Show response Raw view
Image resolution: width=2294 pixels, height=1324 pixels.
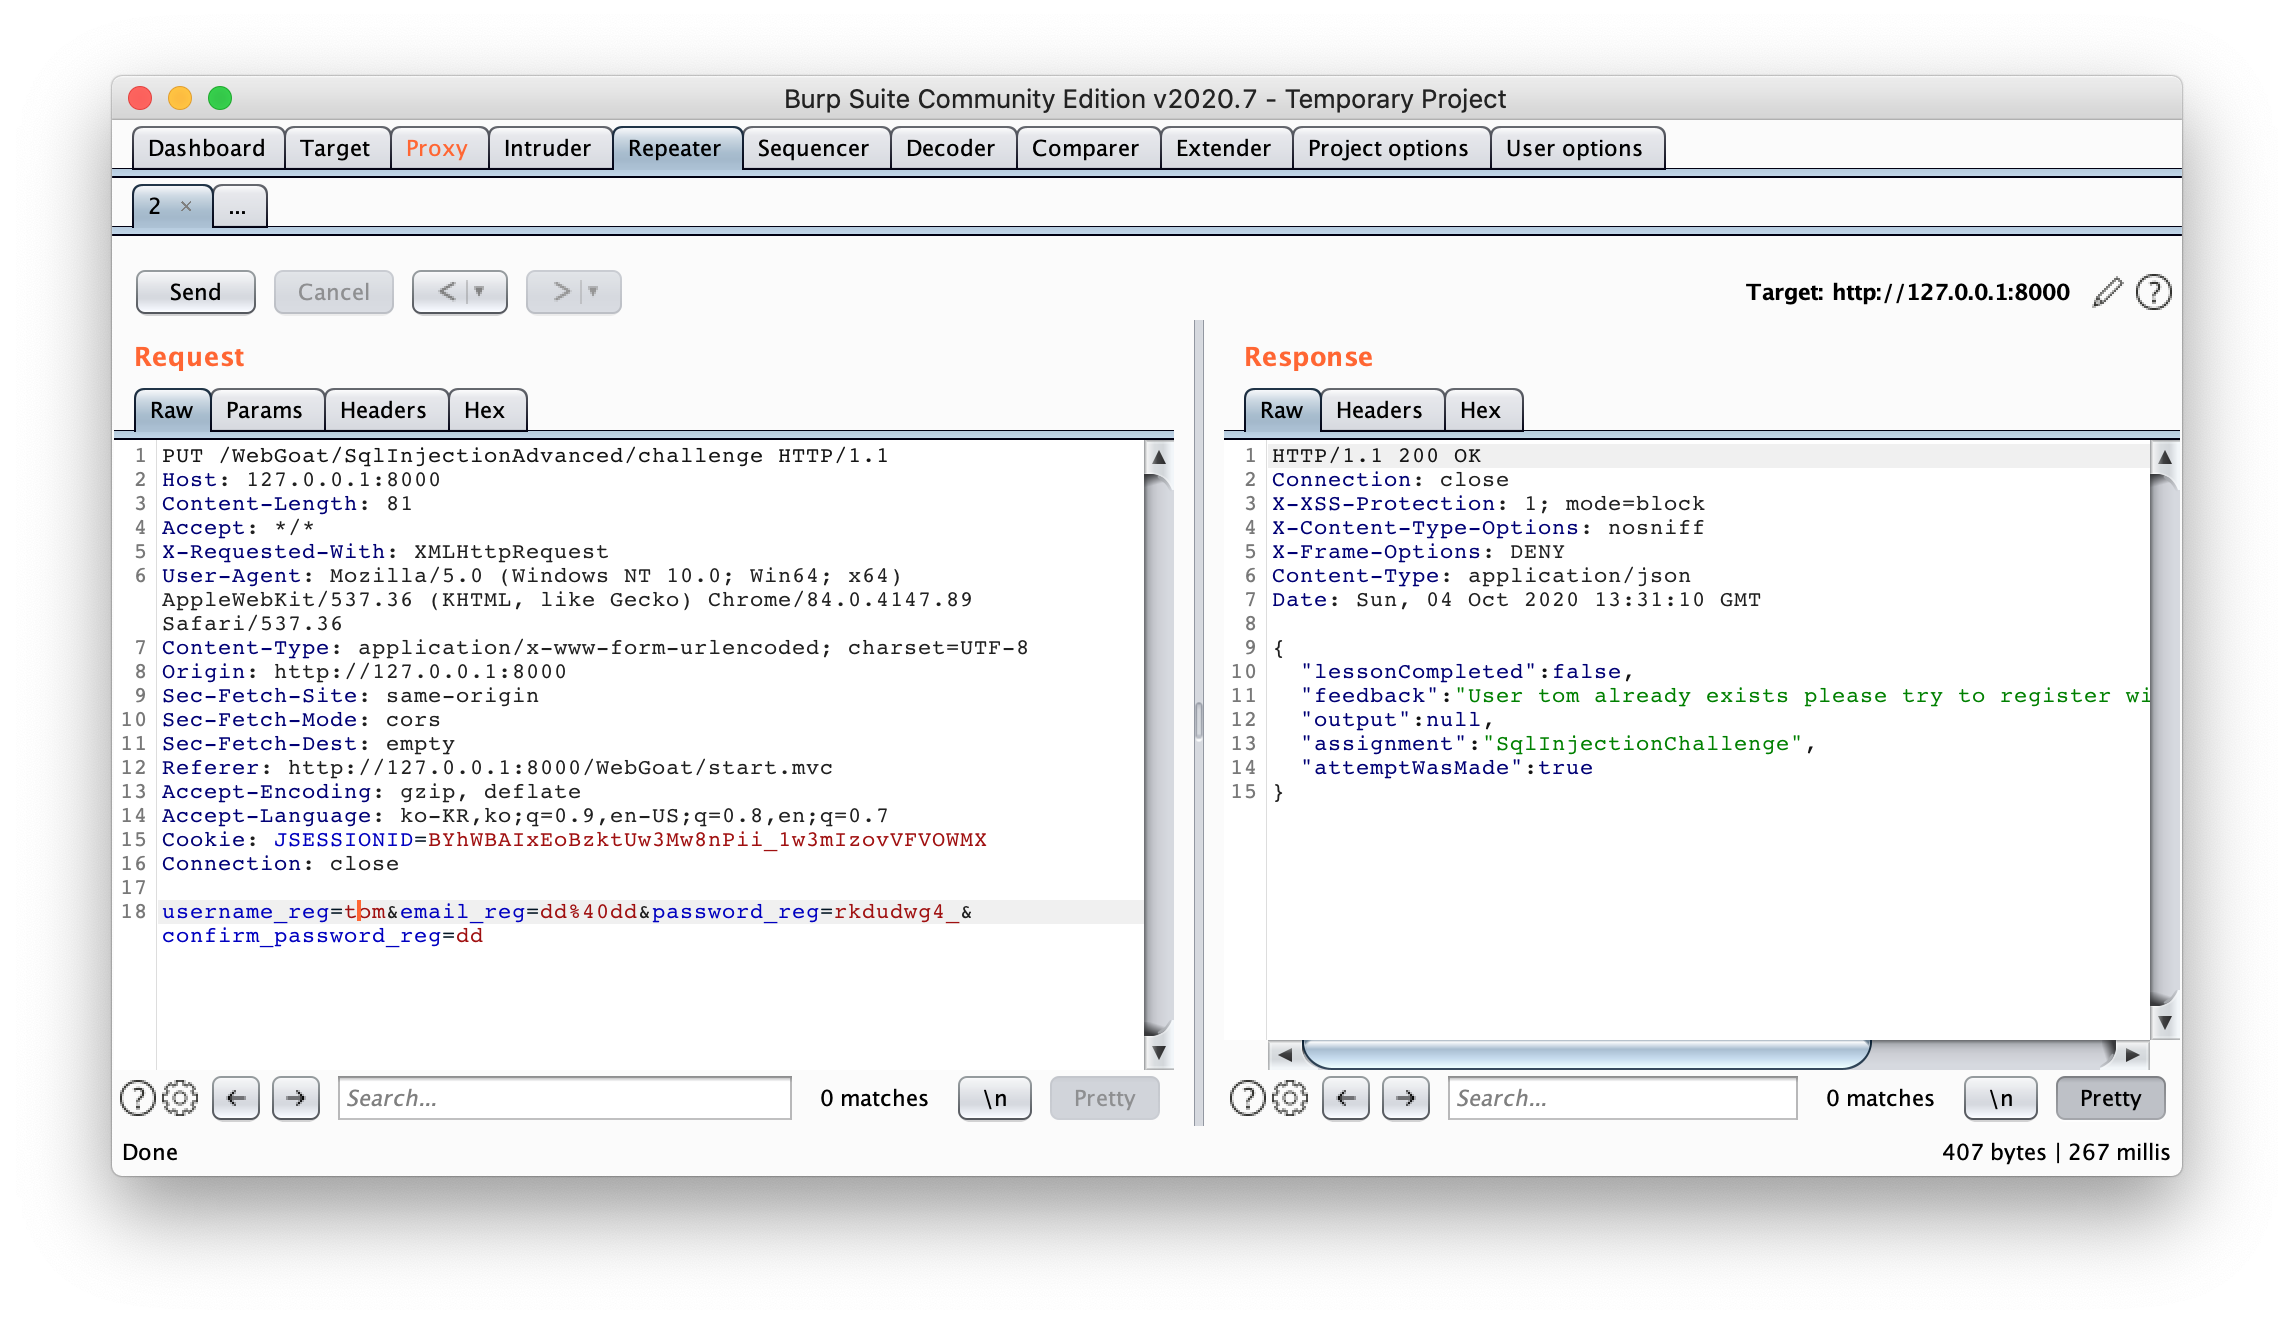click(x=1282, y=410)
